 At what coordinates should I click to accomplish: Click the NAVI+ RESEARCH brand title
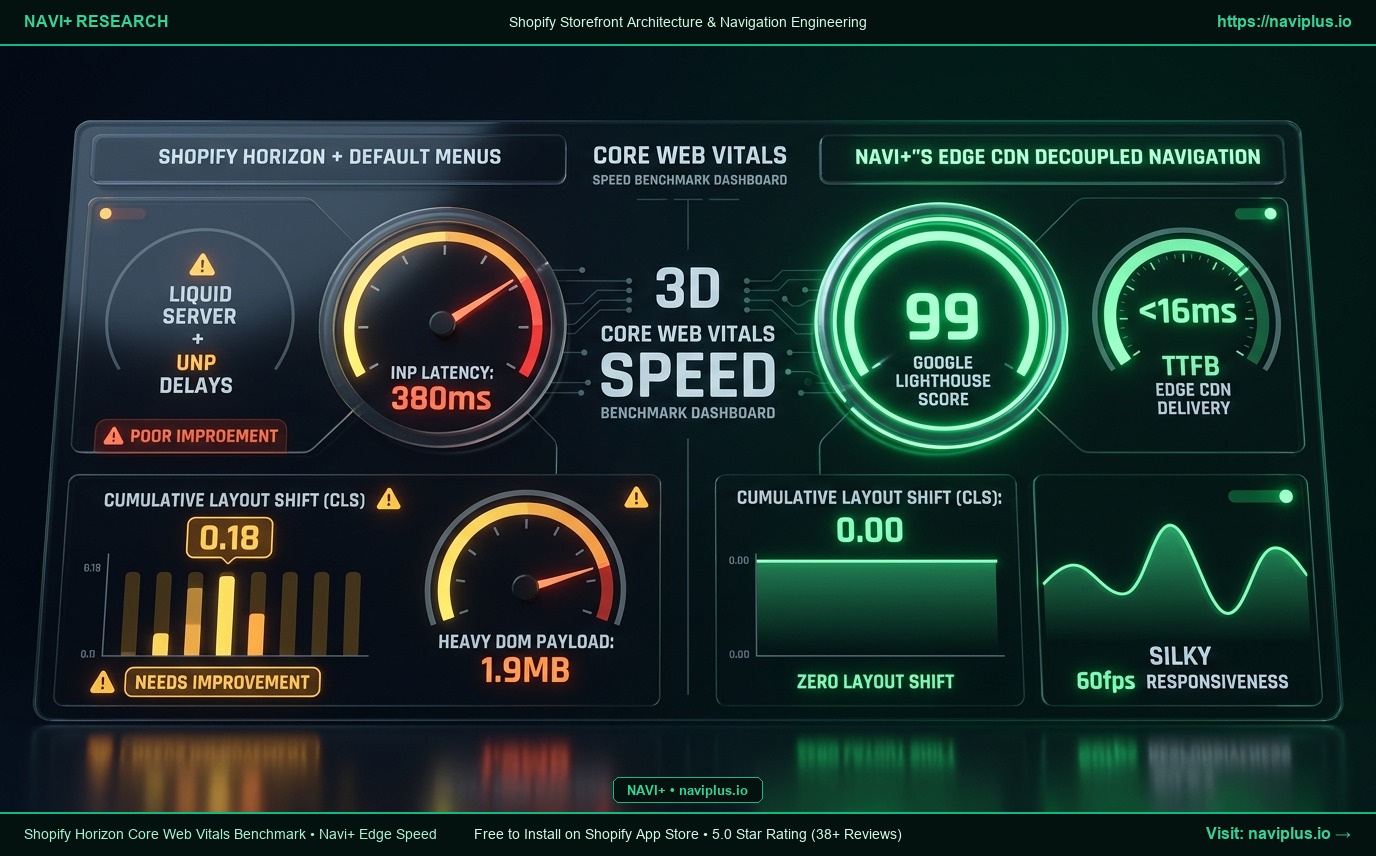(96, 21)
